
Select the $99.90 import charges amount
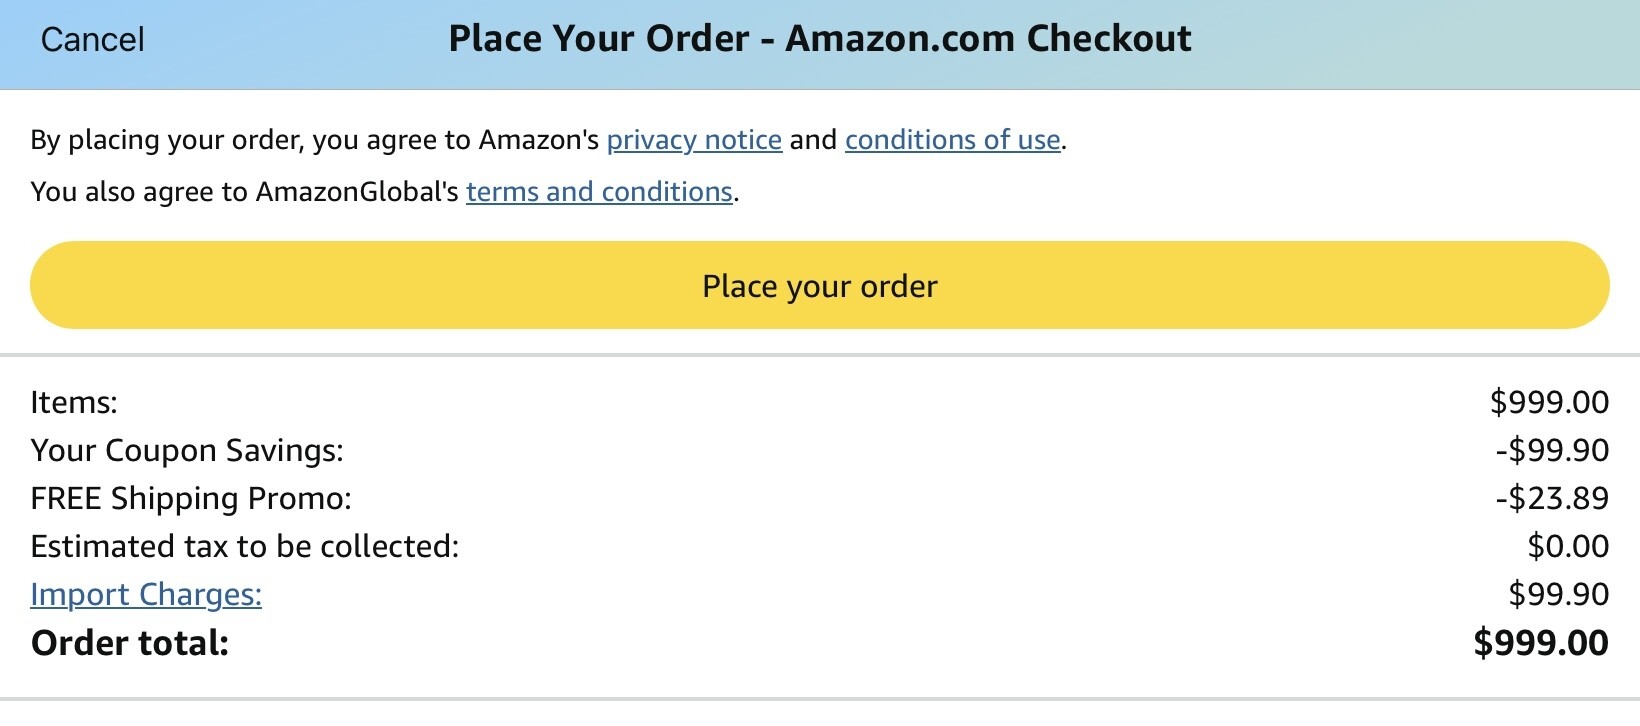pos(1558,594)
